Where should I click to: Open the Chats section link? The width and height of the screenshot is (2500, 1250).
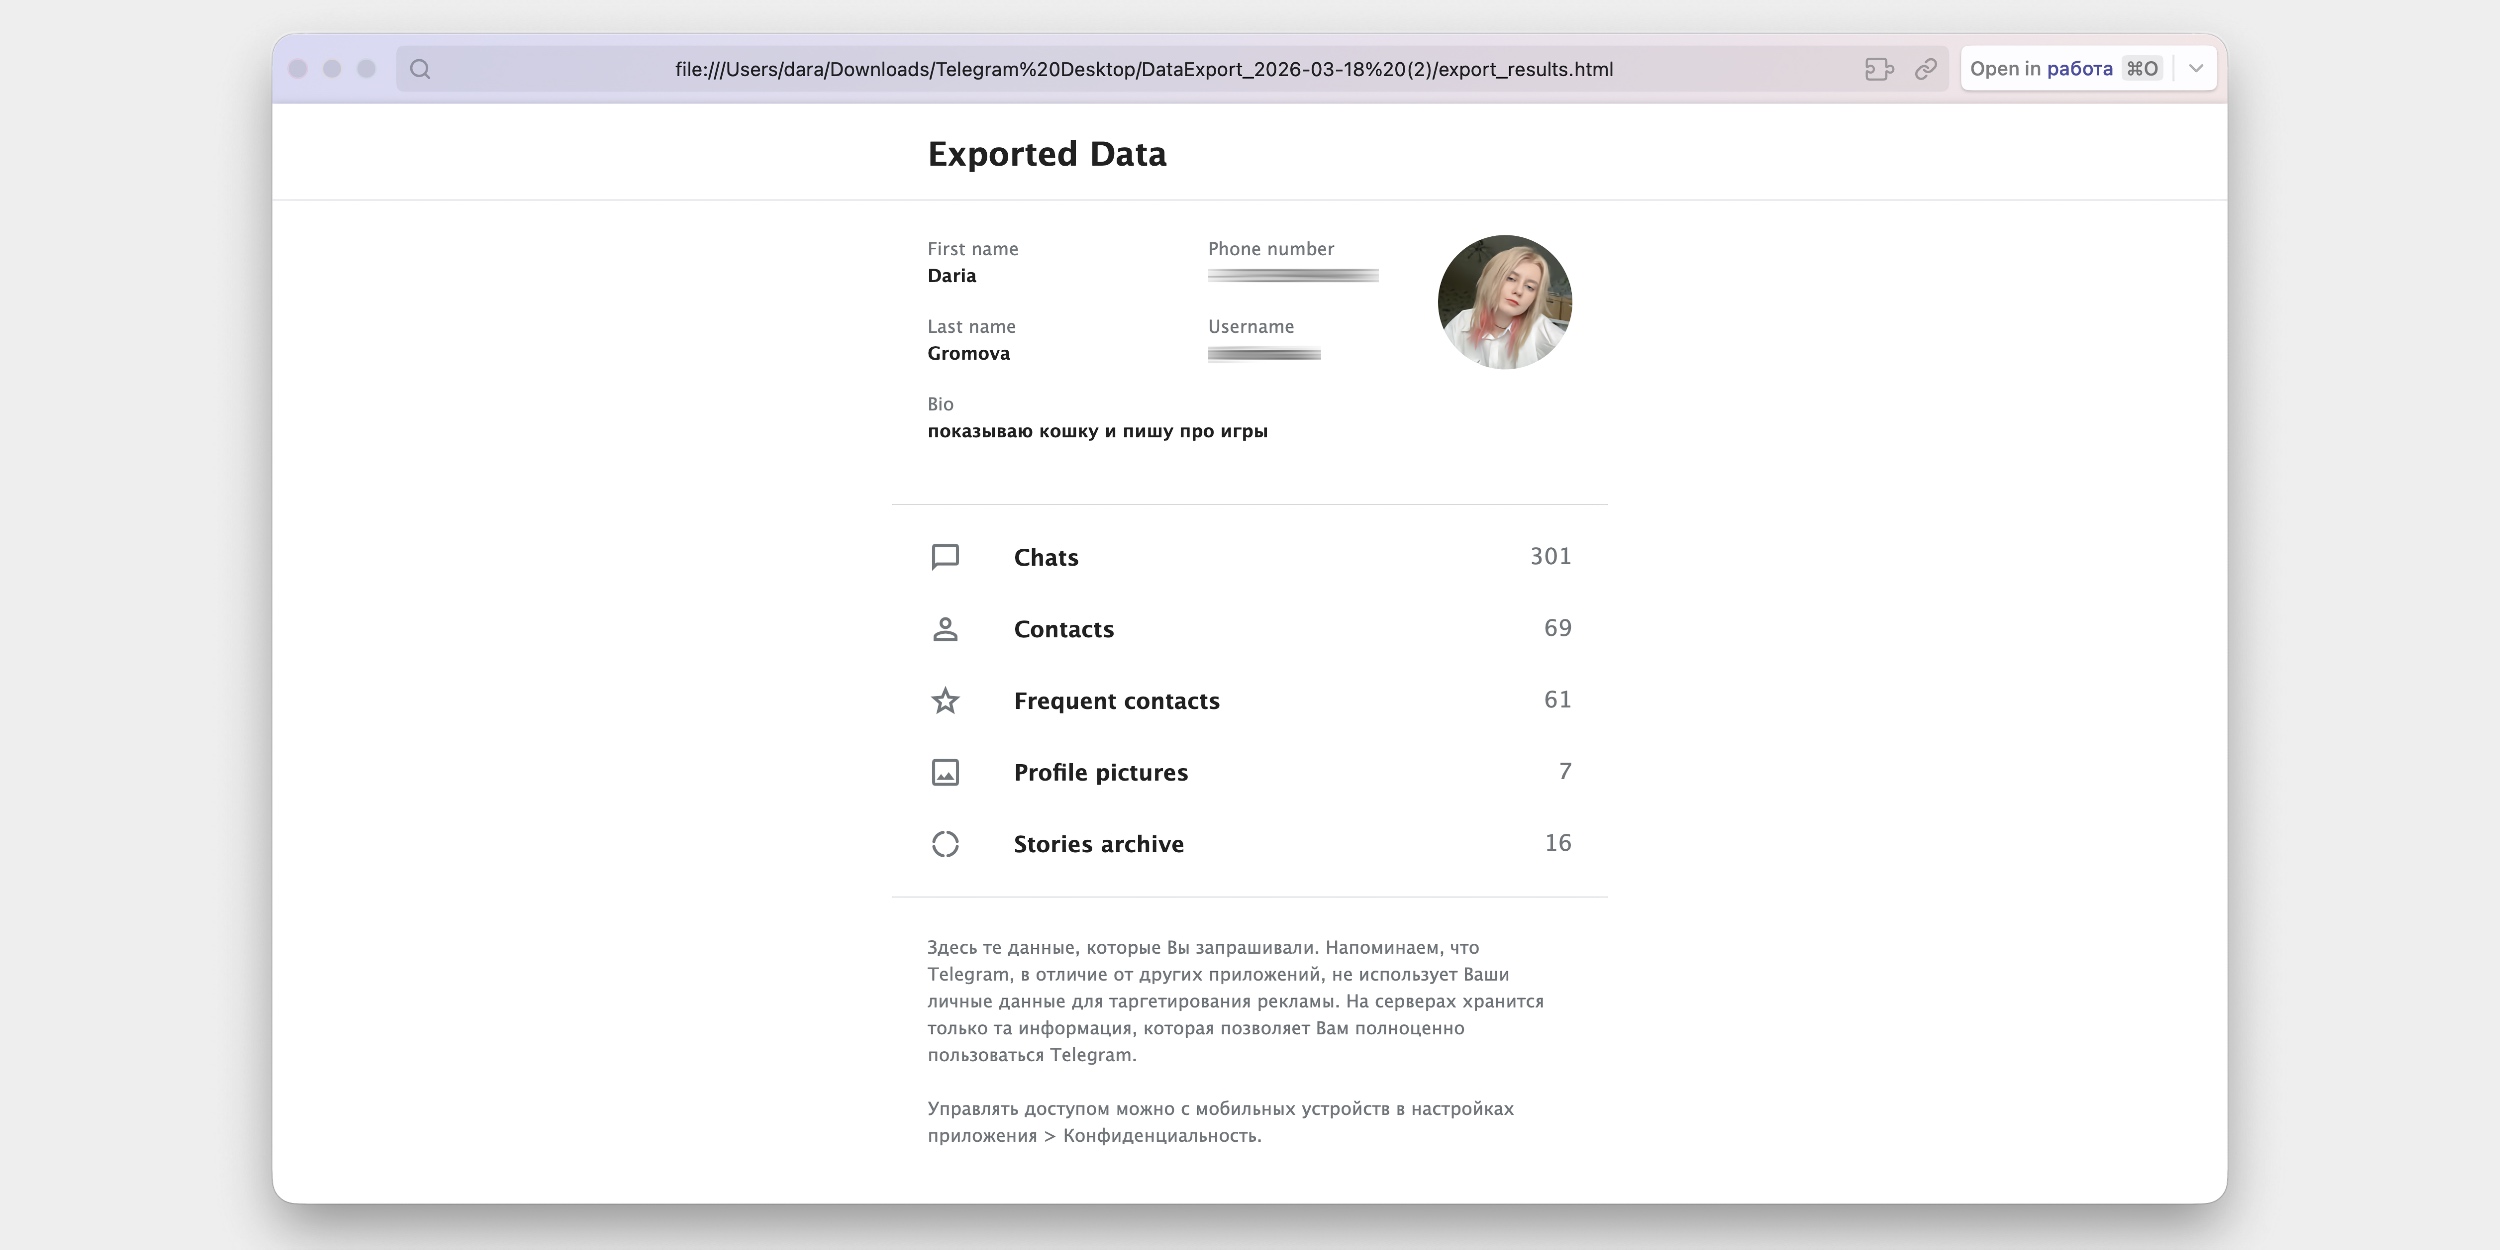pos(1046,557)
